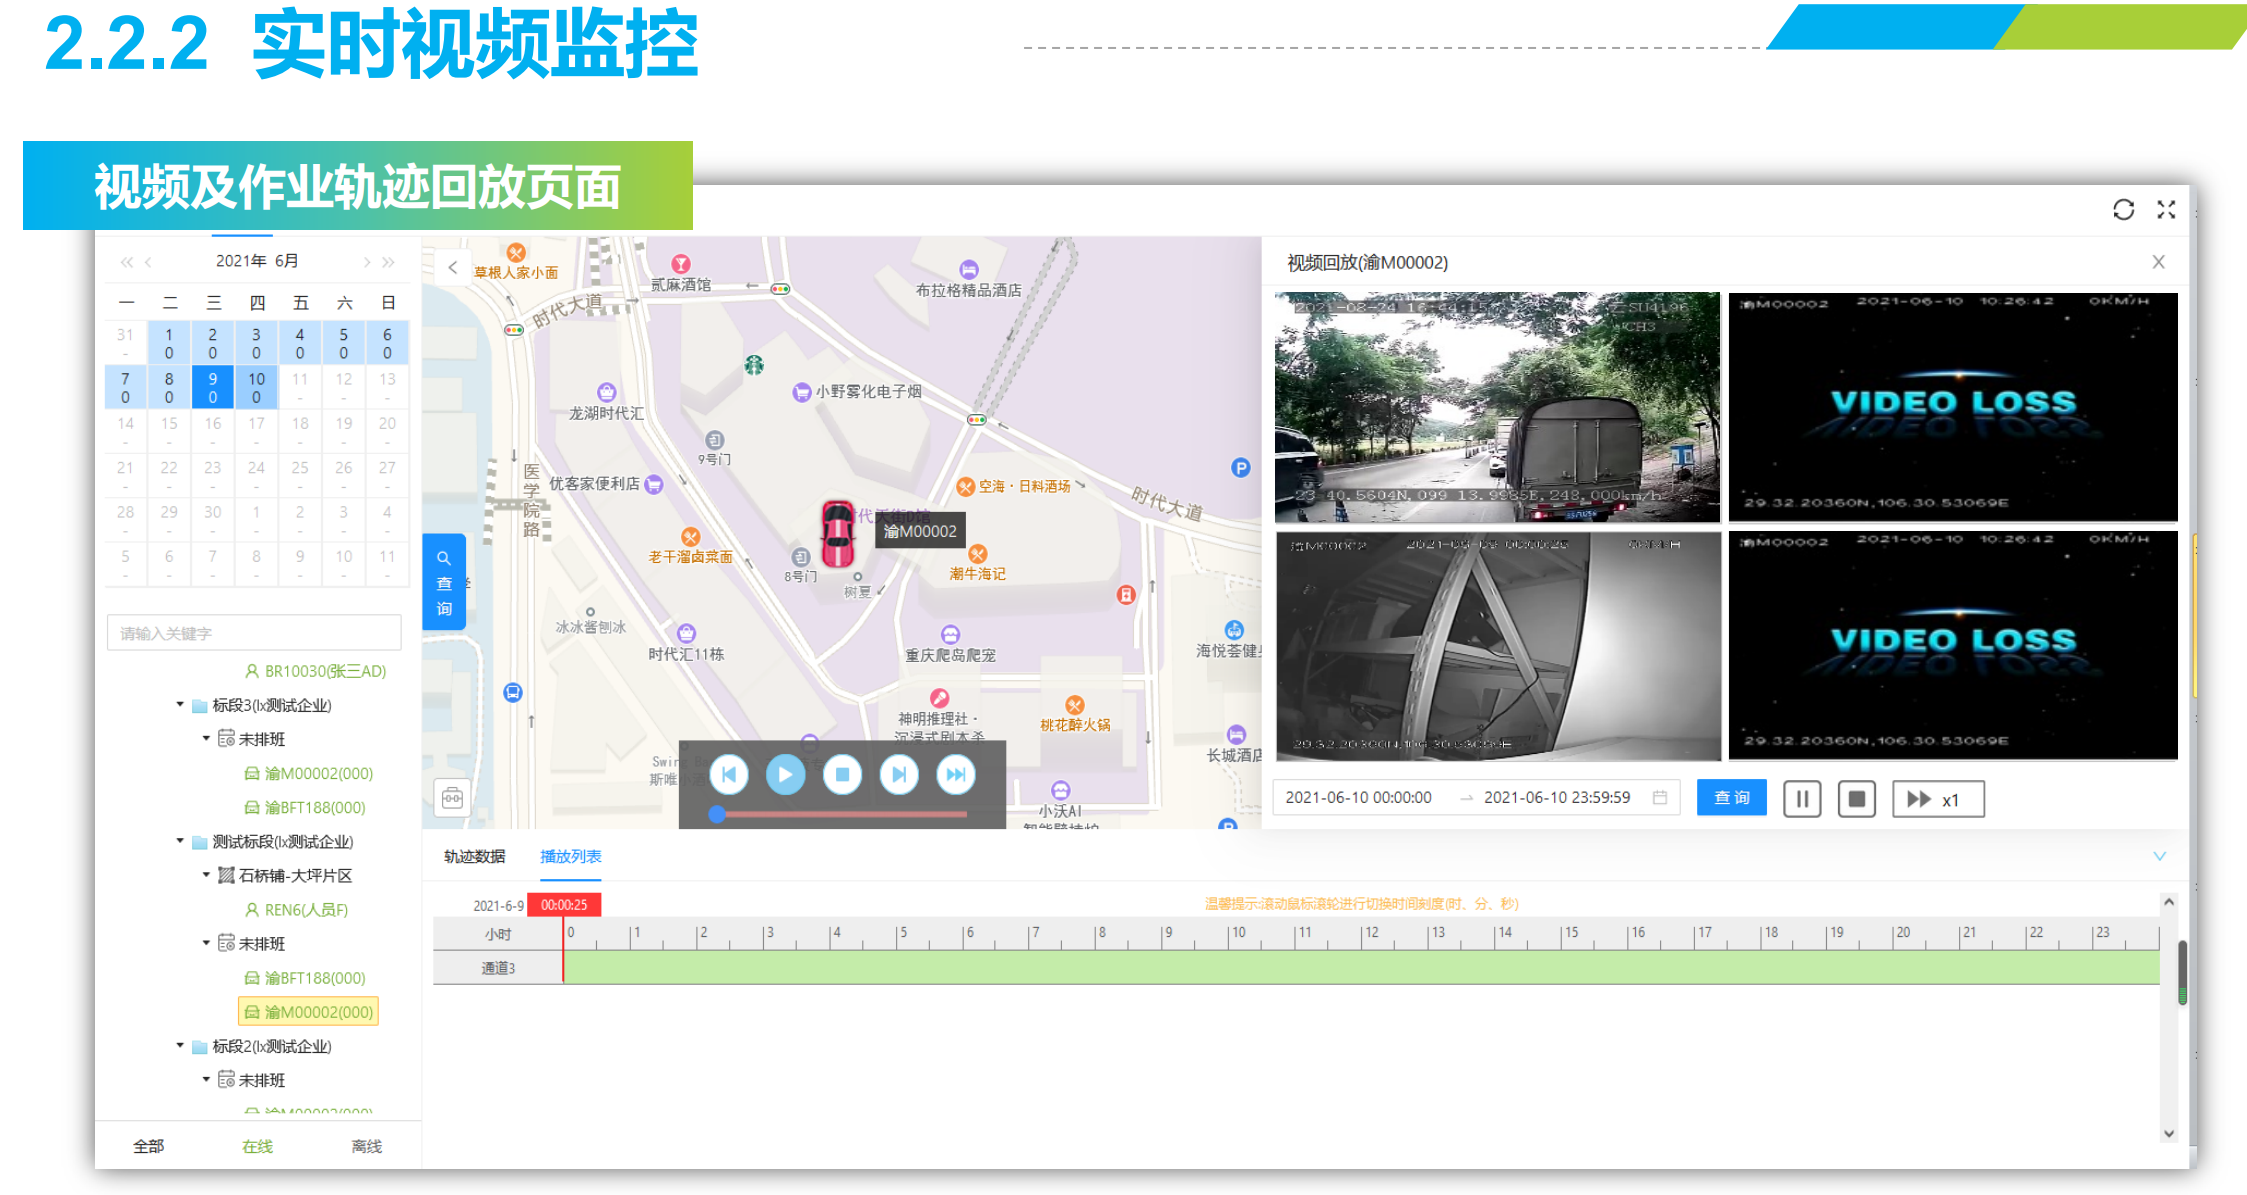This screenshot has width=2247, height=1195.
Task: Click the fast-forward track playback icon
Action: [x=956, y=775]
